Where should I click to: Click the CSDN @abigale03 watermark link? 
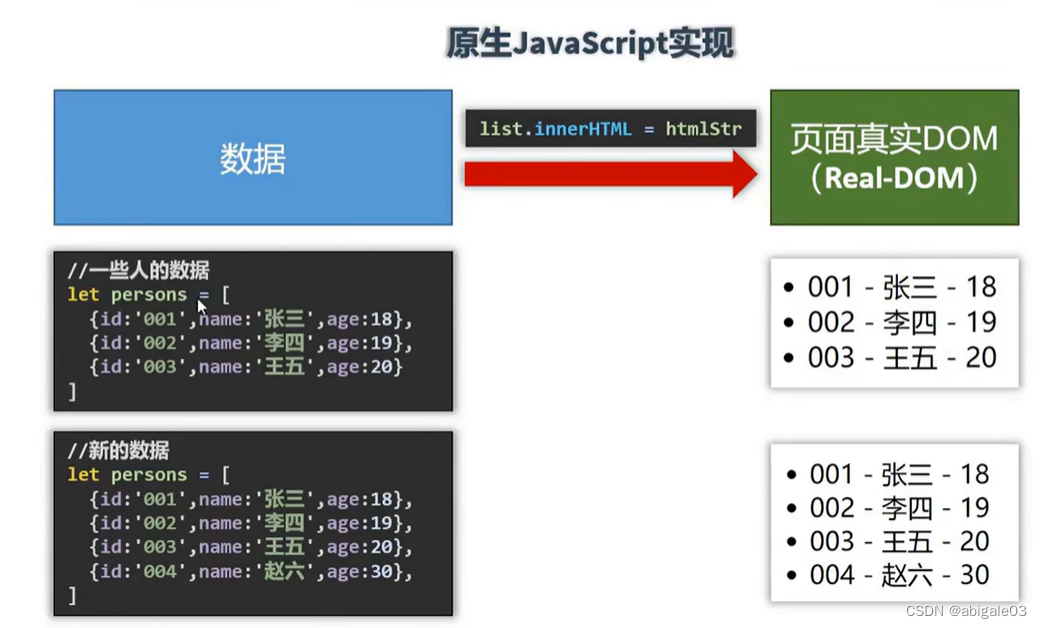(965, 611)
